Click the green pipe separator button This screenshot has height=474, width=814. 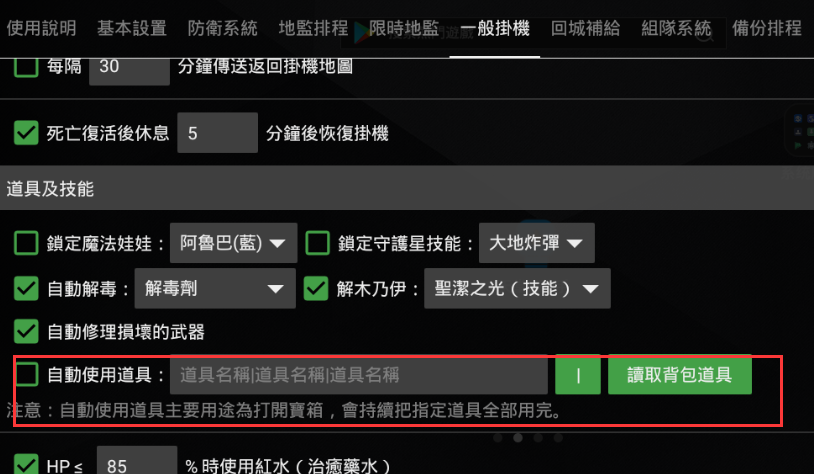577,374
